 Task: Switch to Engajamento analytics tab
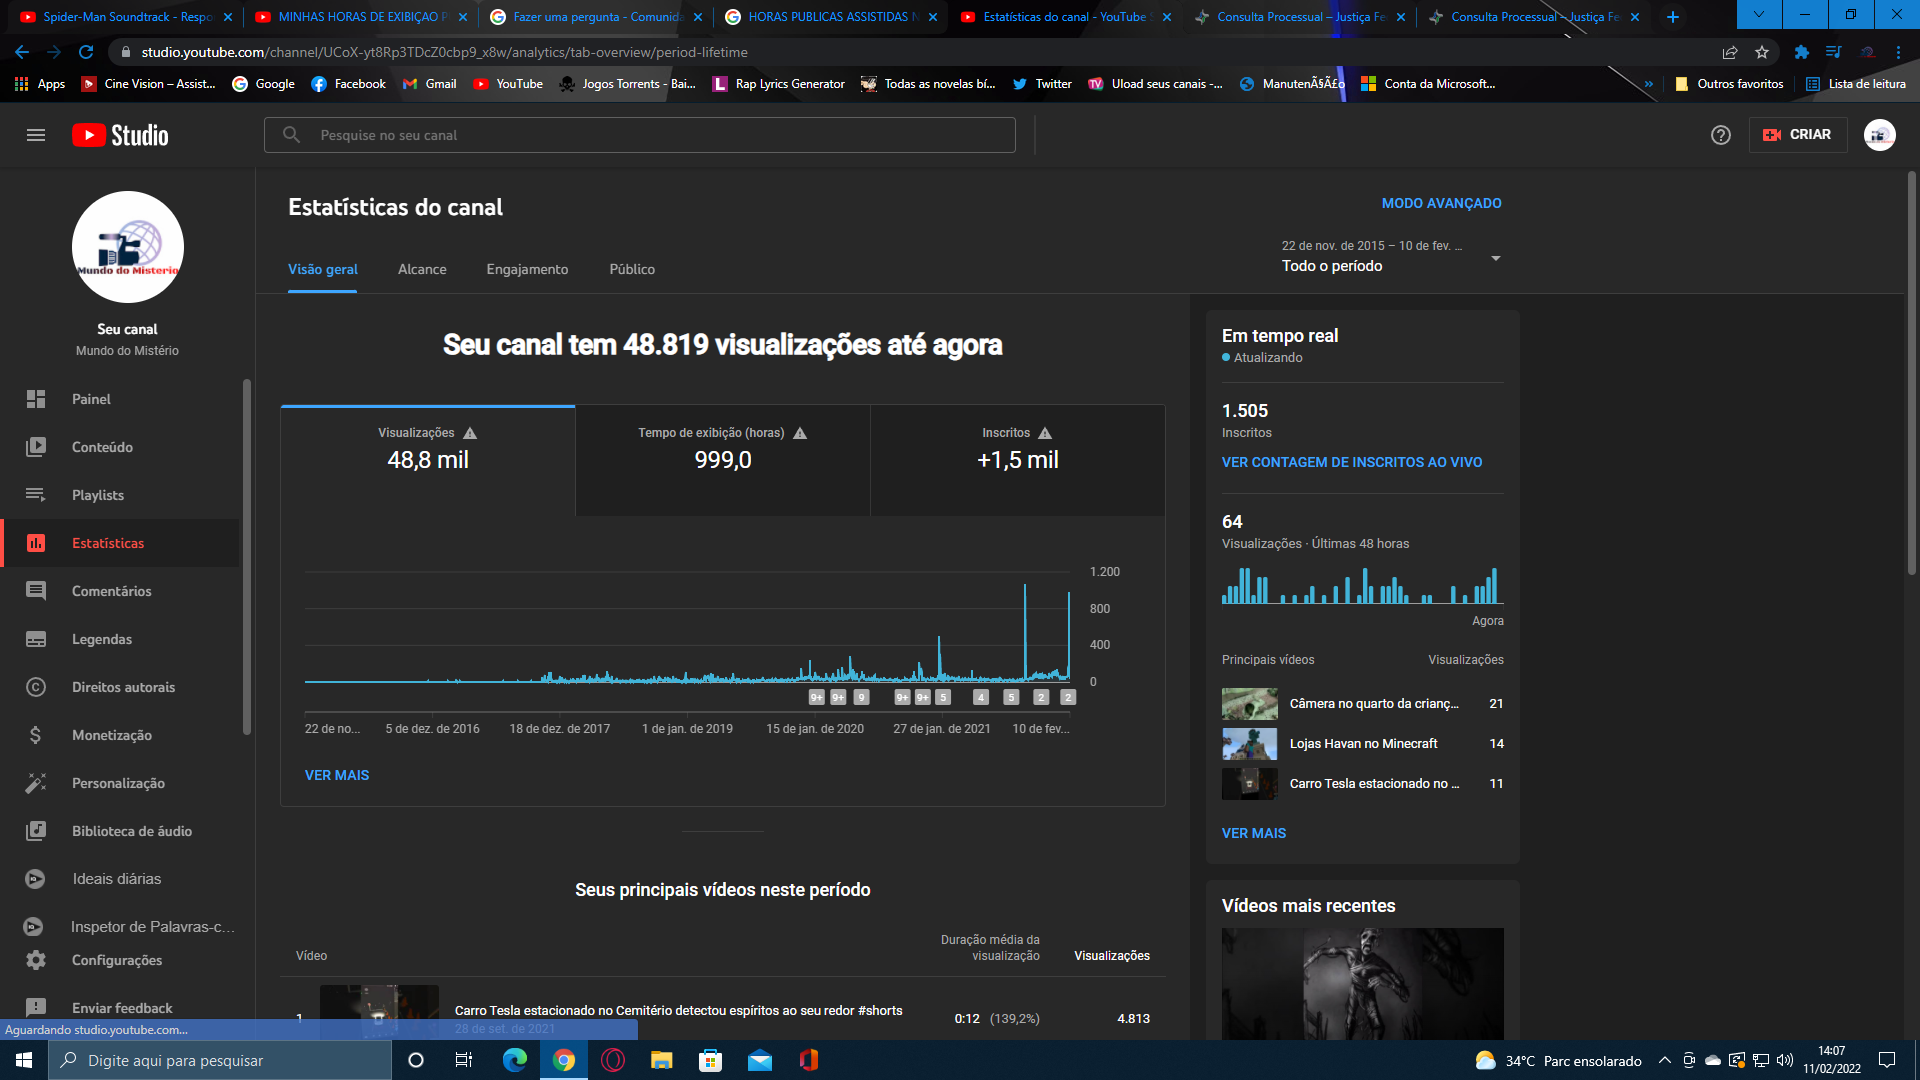527,269
